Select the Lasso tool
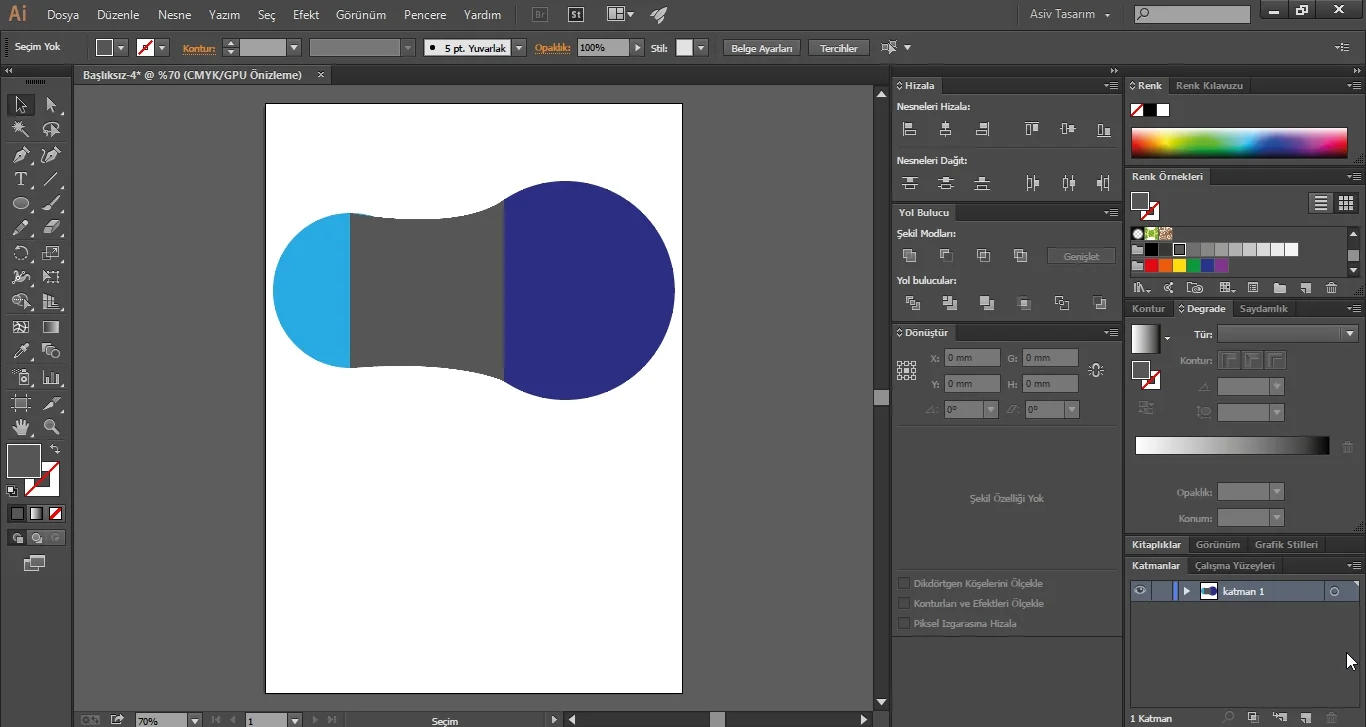Screen dimensions: 1366x727 [x=51, y=130]
